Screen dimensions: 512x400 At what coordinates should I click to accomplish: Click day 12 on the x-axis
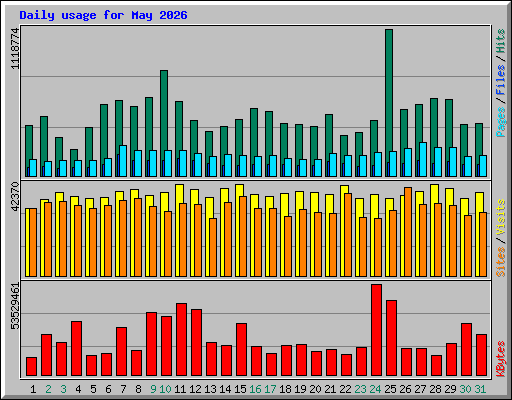(x=195, y=389)
